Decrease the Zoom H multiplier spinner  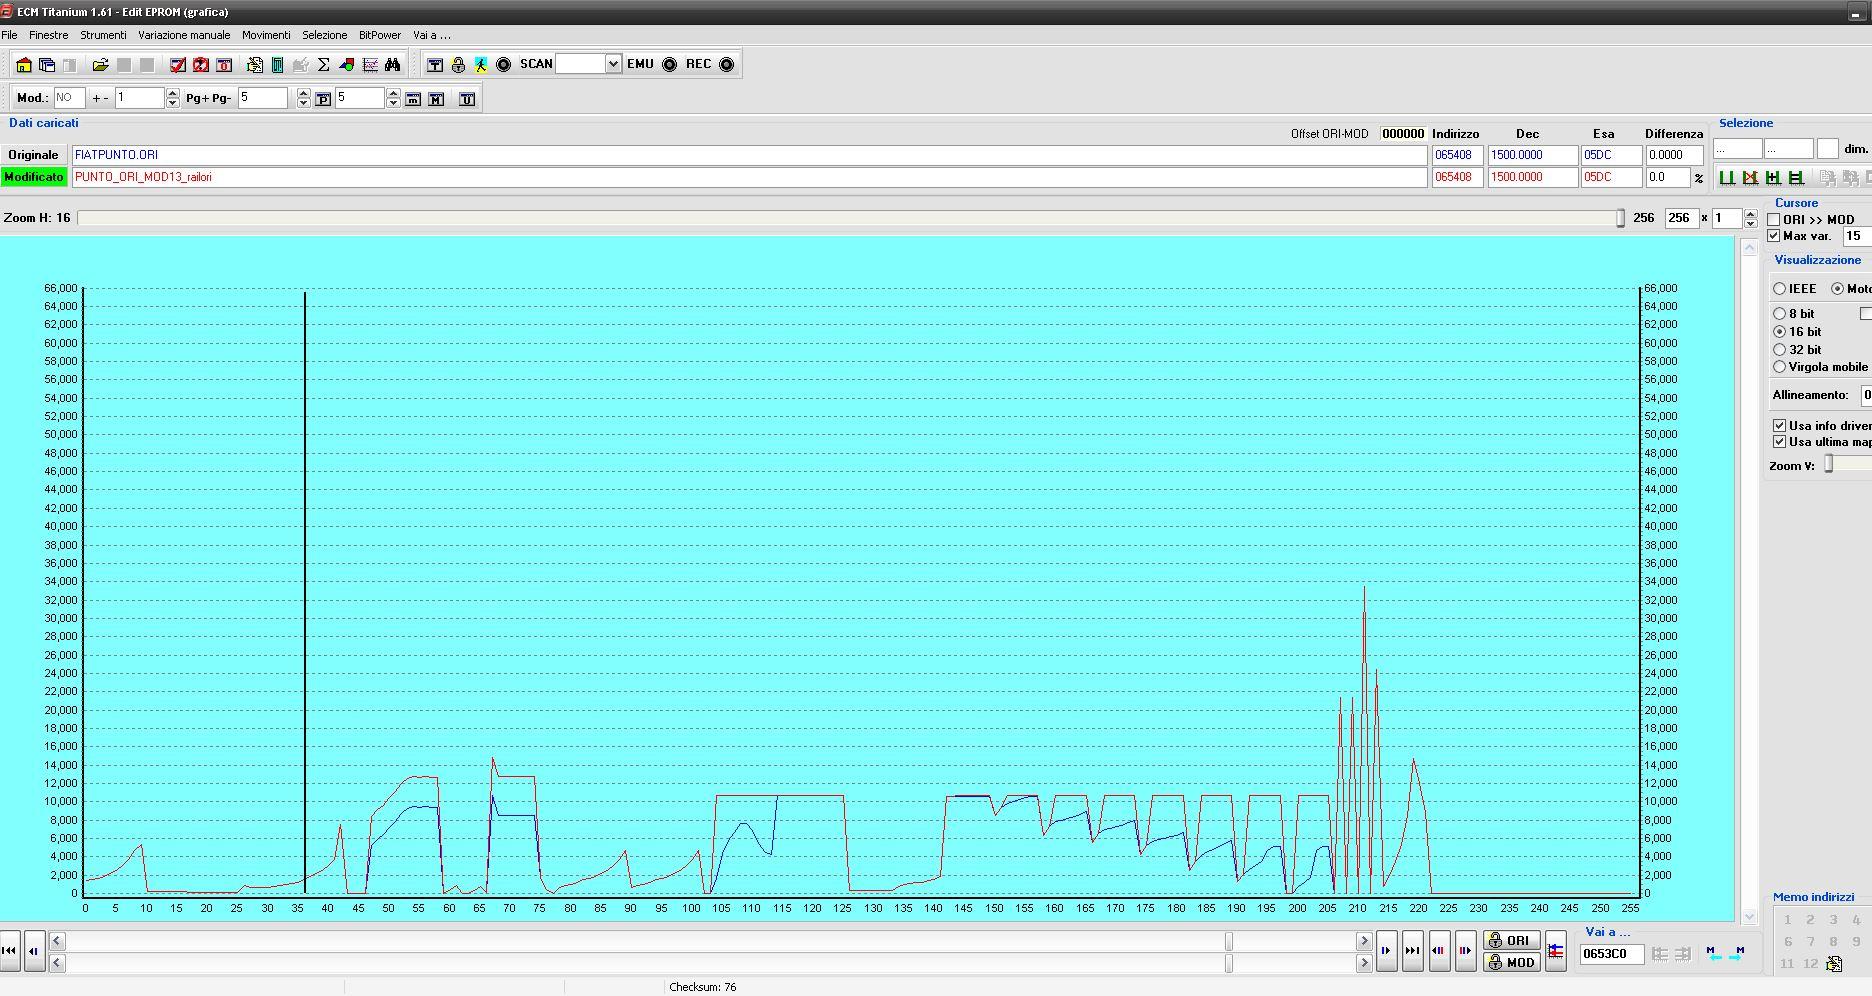pyautogui.click(x=1750, y=223)
